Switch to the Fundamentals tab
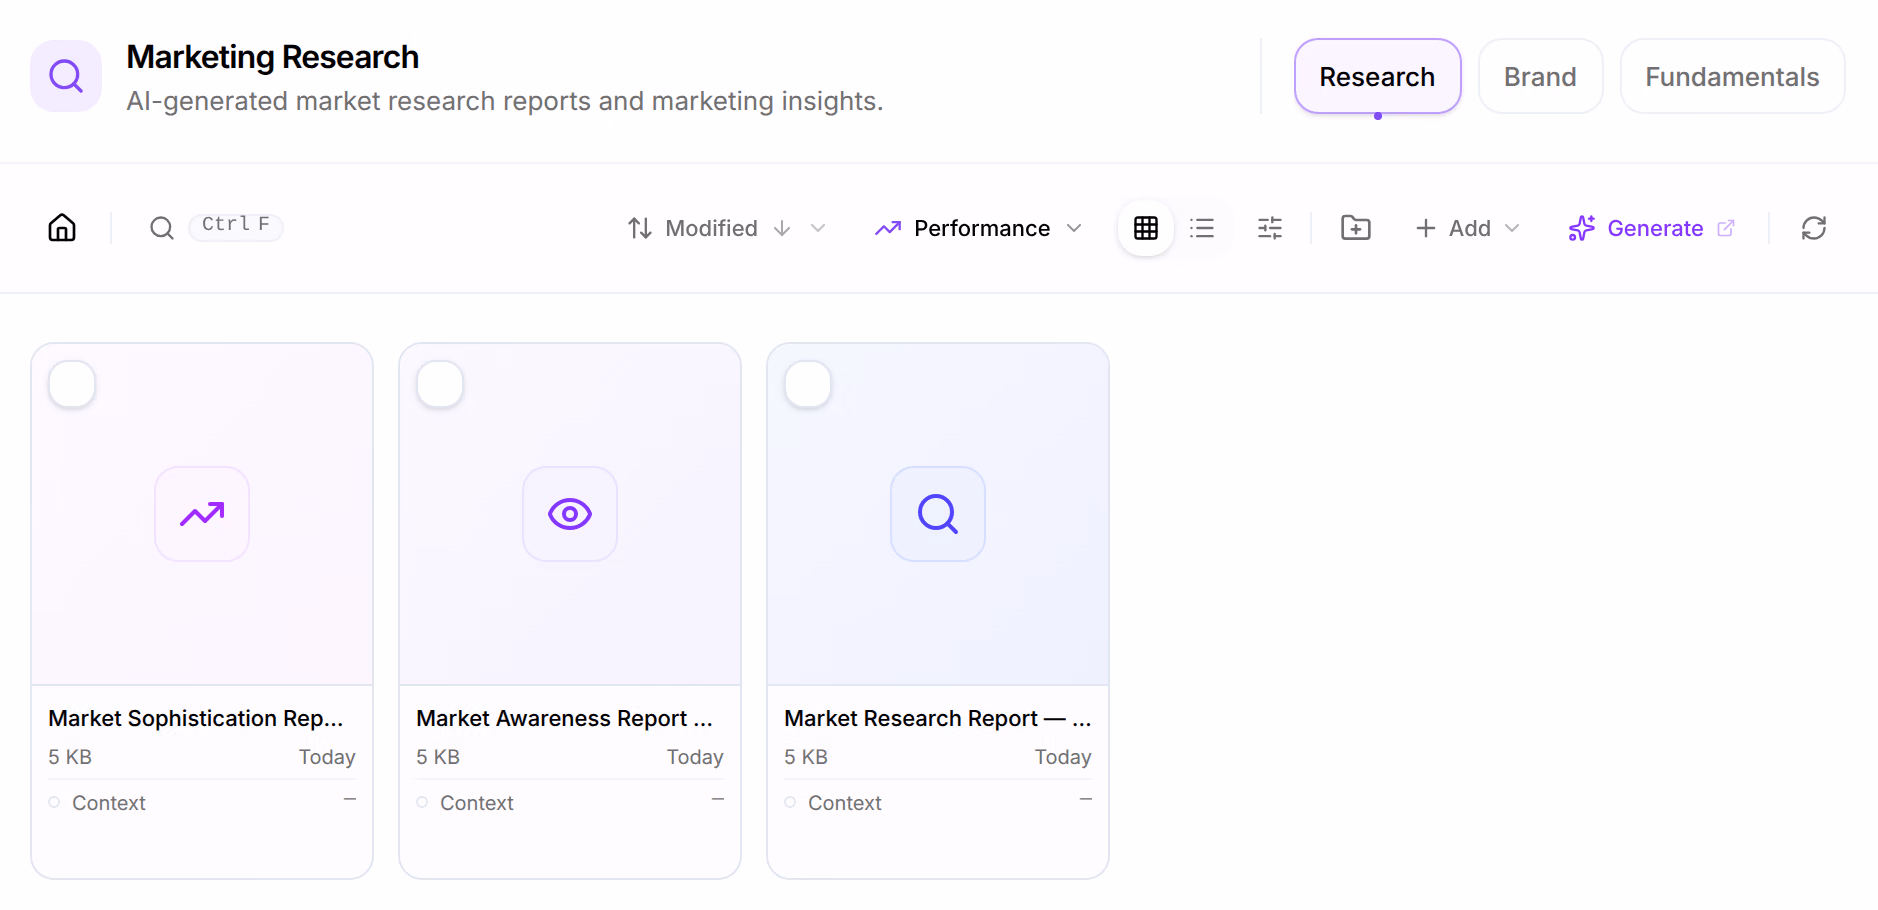Viewport: 1878px width, 910px height. coord(1732,76)
